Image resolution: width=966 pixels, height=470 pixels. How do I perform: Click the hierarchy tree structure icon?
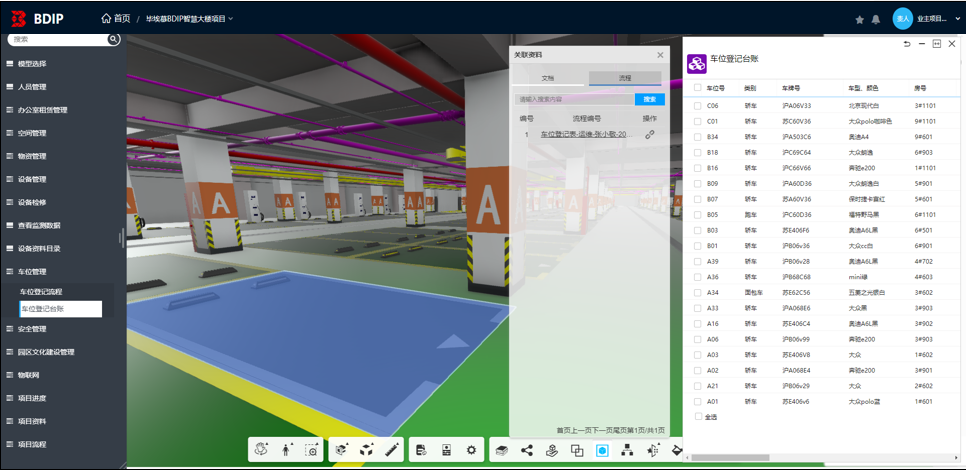point(627,450)
